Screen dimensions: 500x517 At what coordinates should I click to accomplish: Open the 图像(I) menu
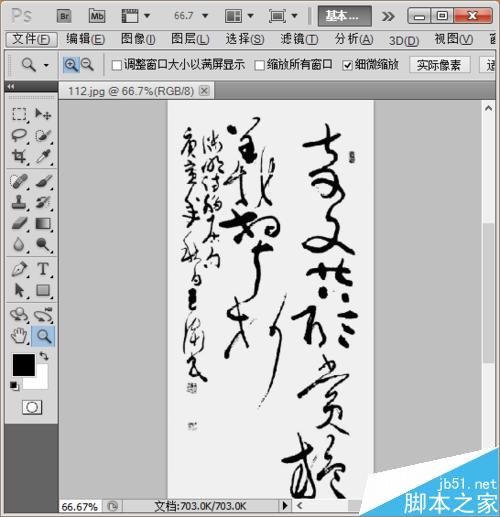tap(138, 39)
